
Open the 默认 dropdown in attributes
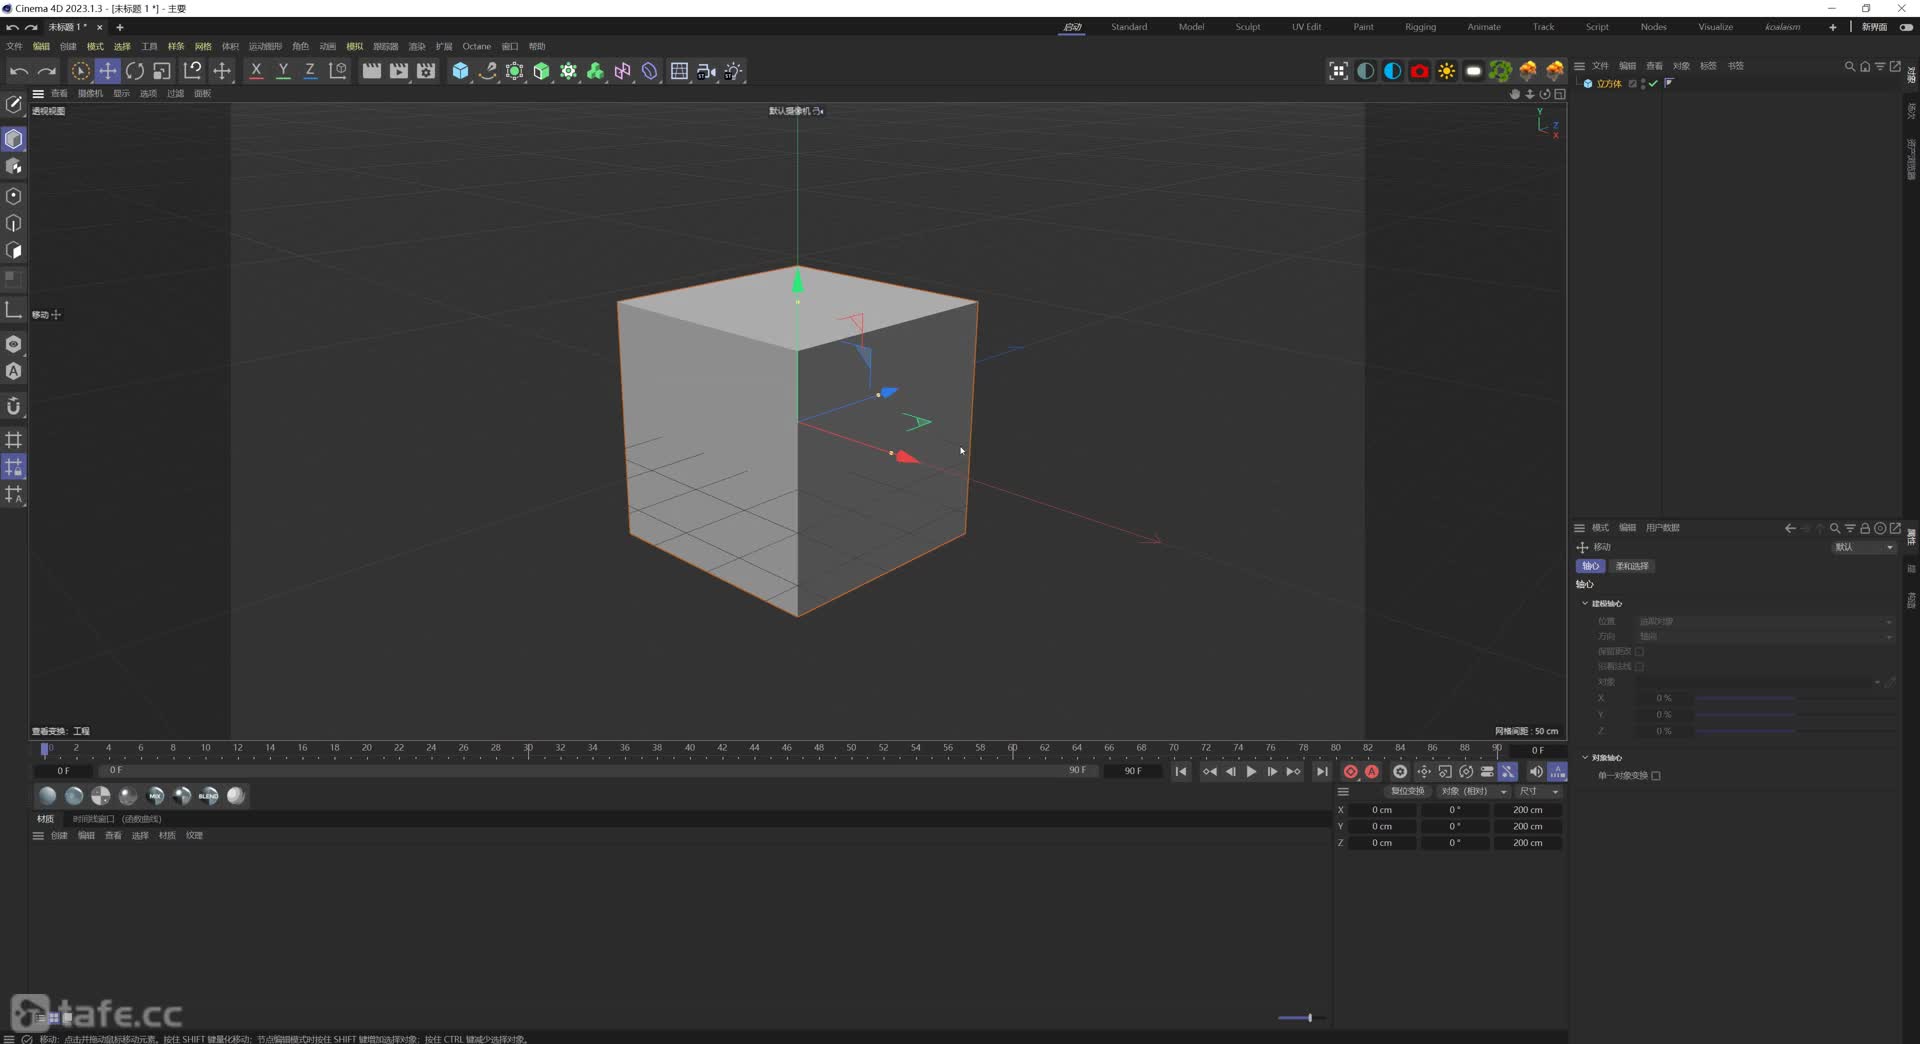coord(1862,547)
